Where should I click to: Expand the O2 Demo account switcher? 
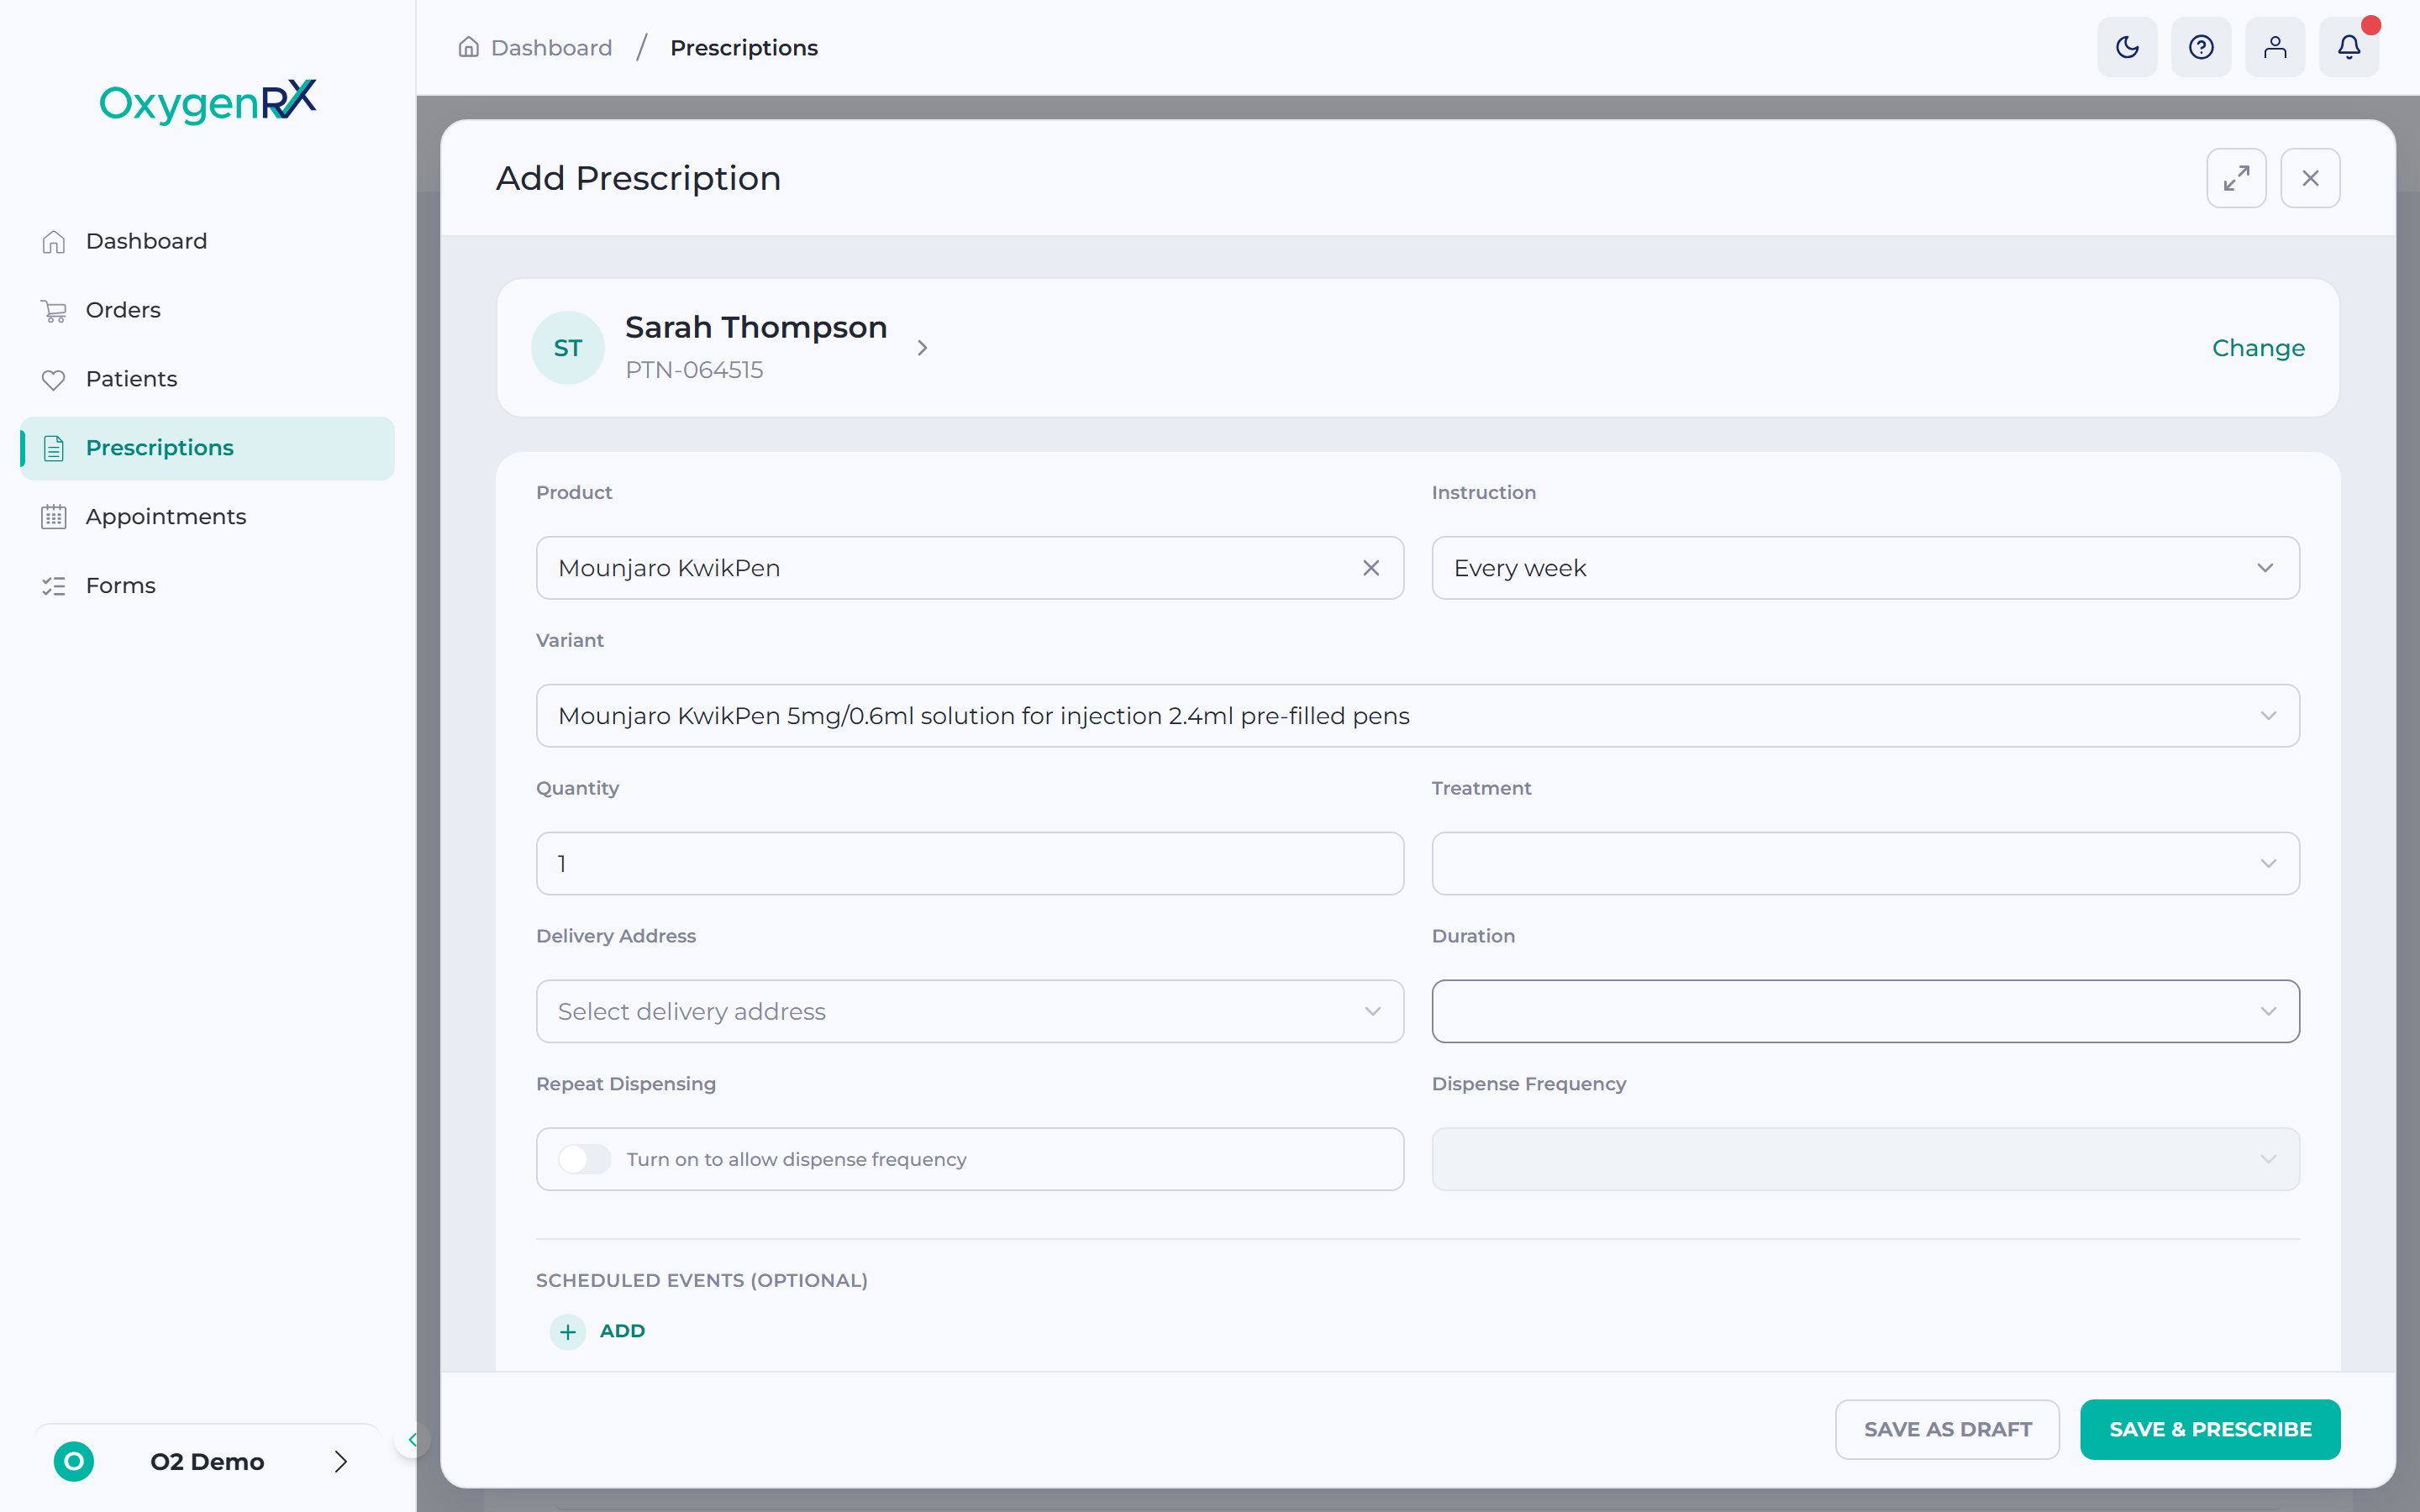click(207, 1461)
